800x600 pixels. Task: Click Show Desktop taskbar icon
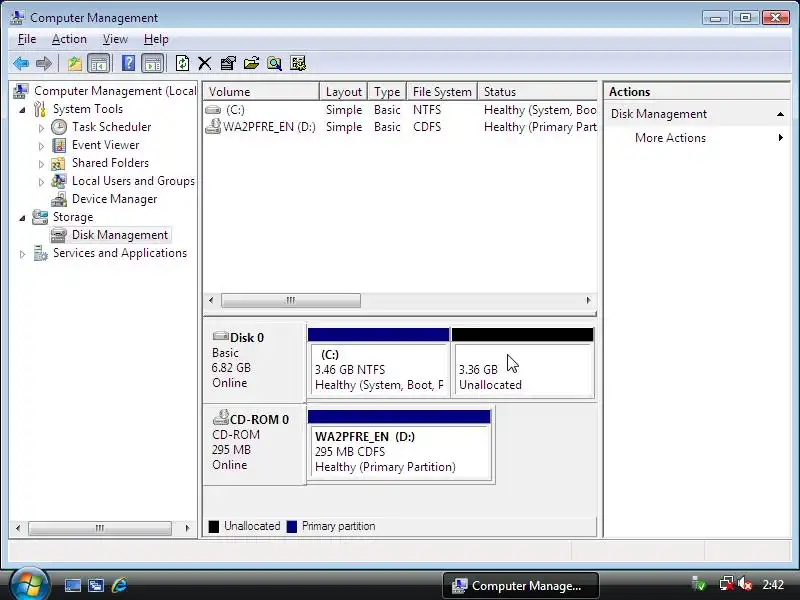pyautogui.click(x=72, y=585)
